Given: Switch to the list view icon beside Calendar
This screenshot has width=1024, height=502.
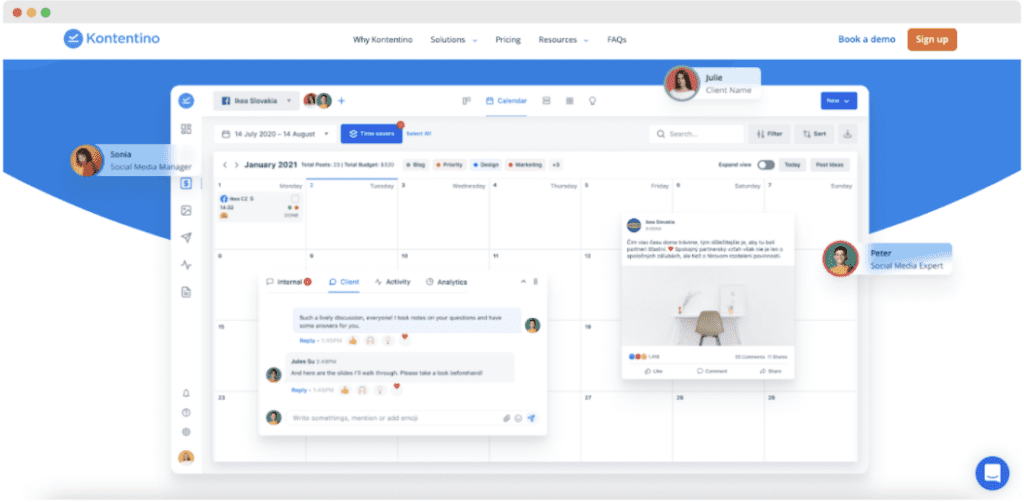Looking at the screenshot, I should tap(547, 101).
